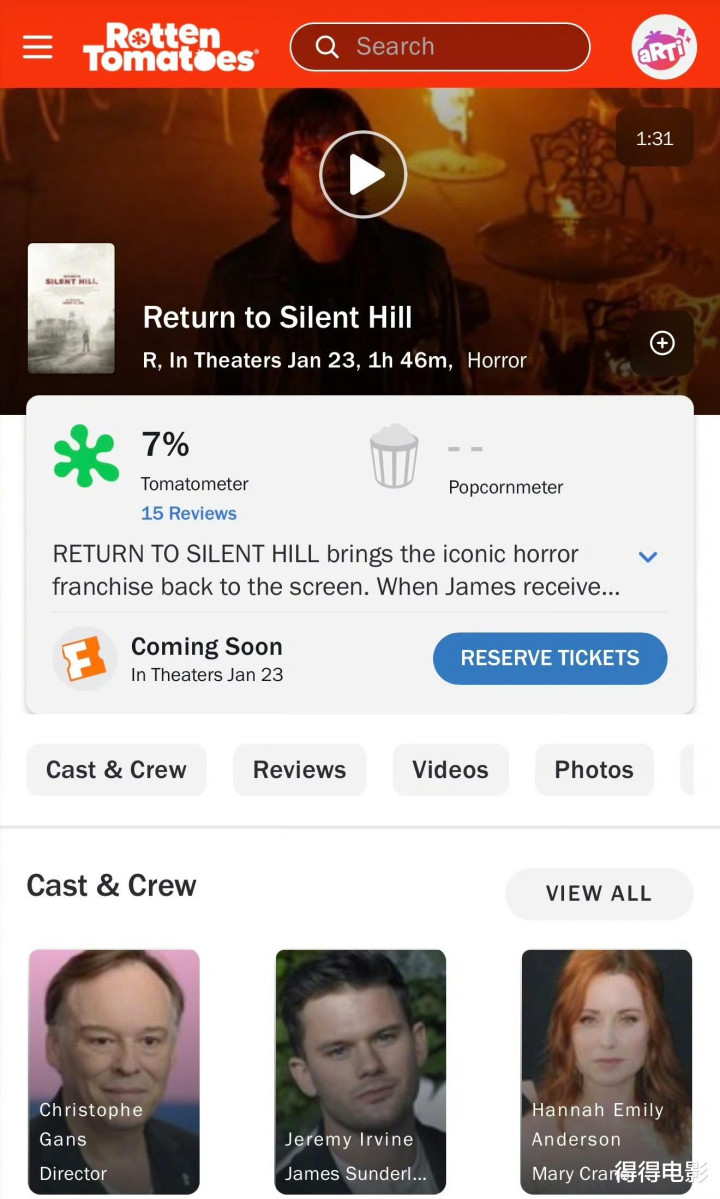Open the aRTi avatar icon
The image size is (720, 1199).
click(x=664, y=47)
